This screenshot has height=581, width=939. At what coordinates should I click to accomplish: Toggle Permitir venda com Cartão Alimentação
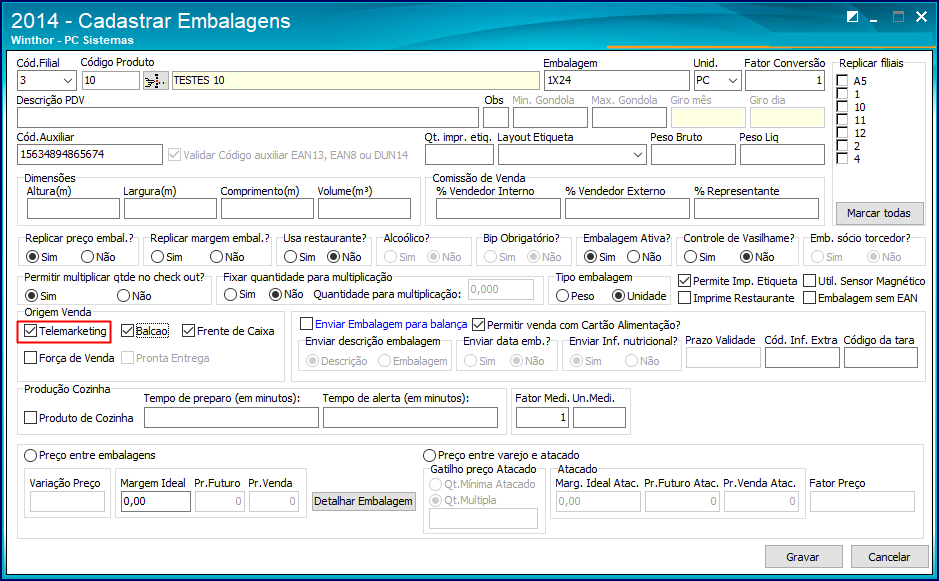(478, 324)
